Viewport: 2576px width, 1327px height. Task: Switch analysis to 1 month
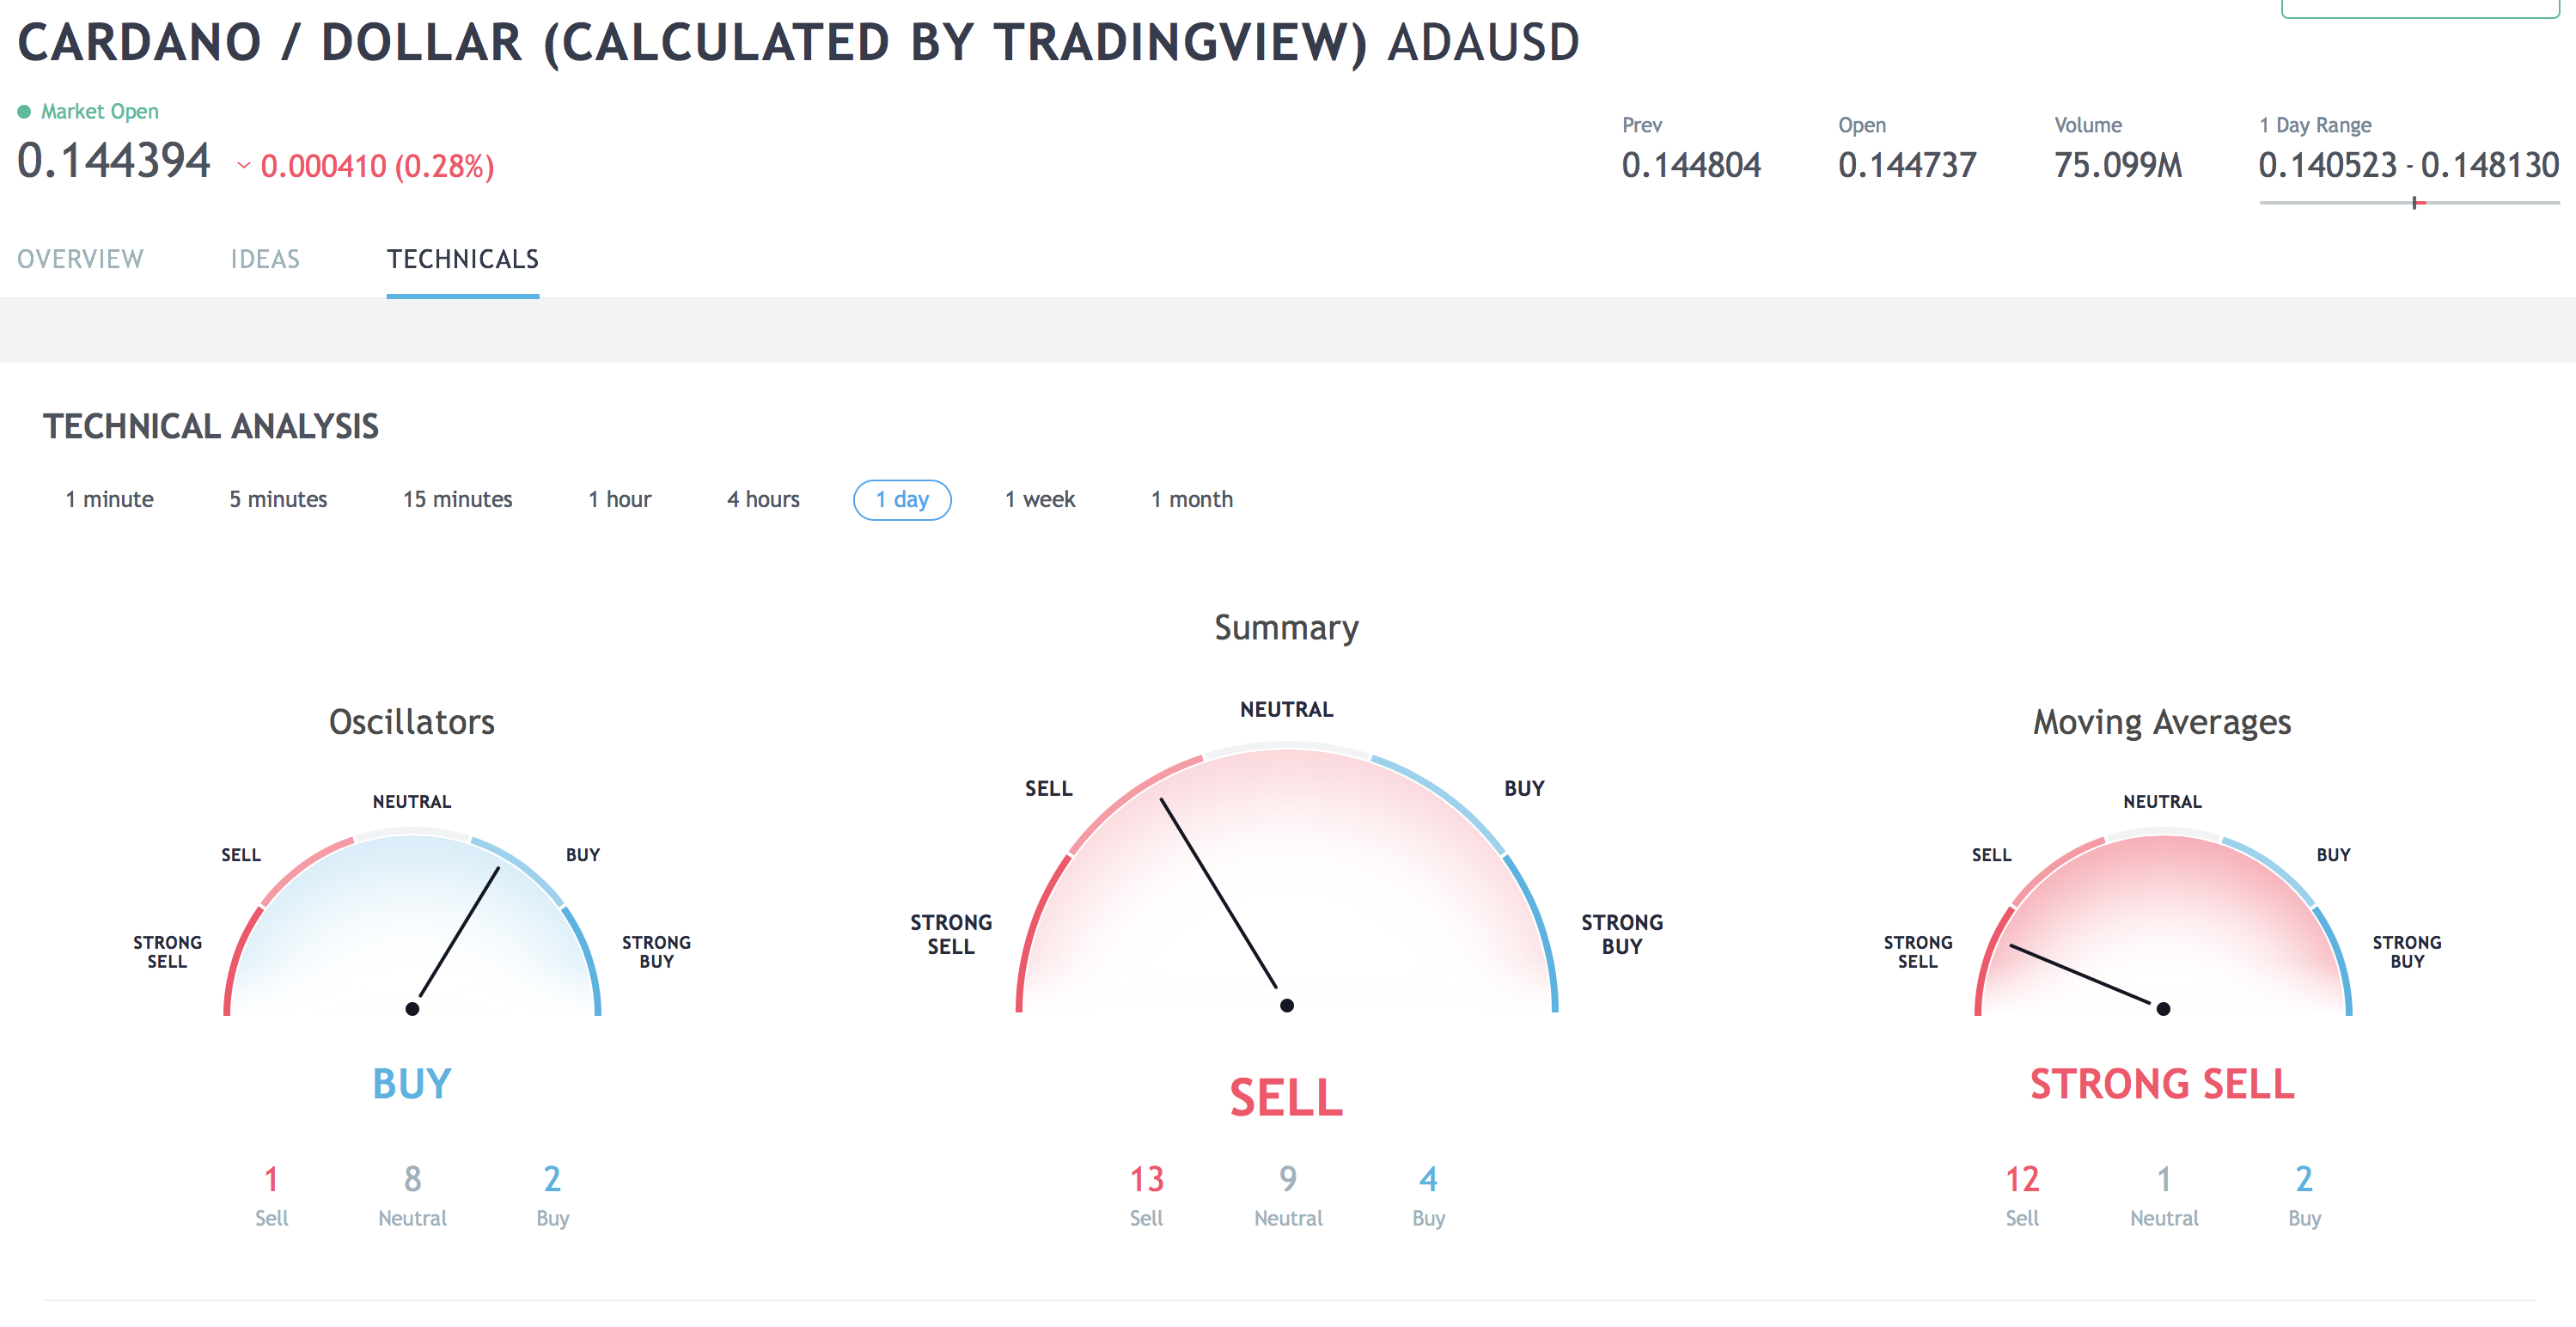click(1191, 499)
